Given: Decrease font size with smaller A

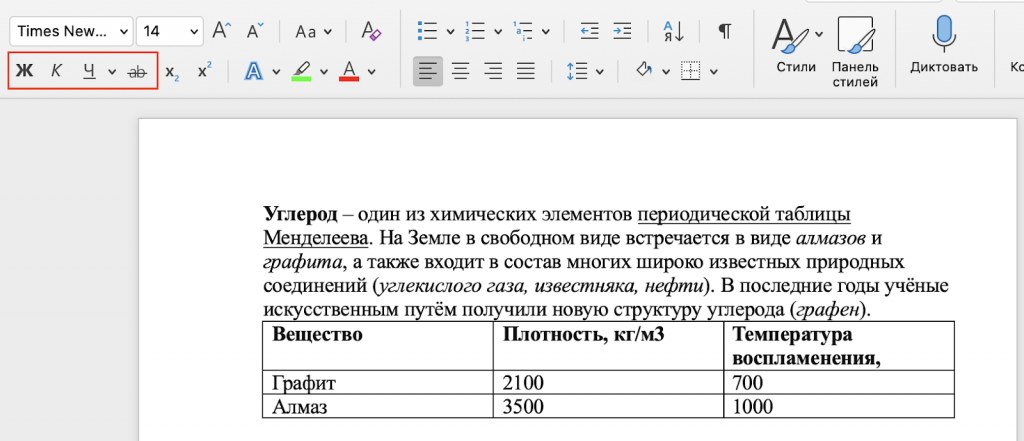Looking at the screenshot, I should coord(255,31).
